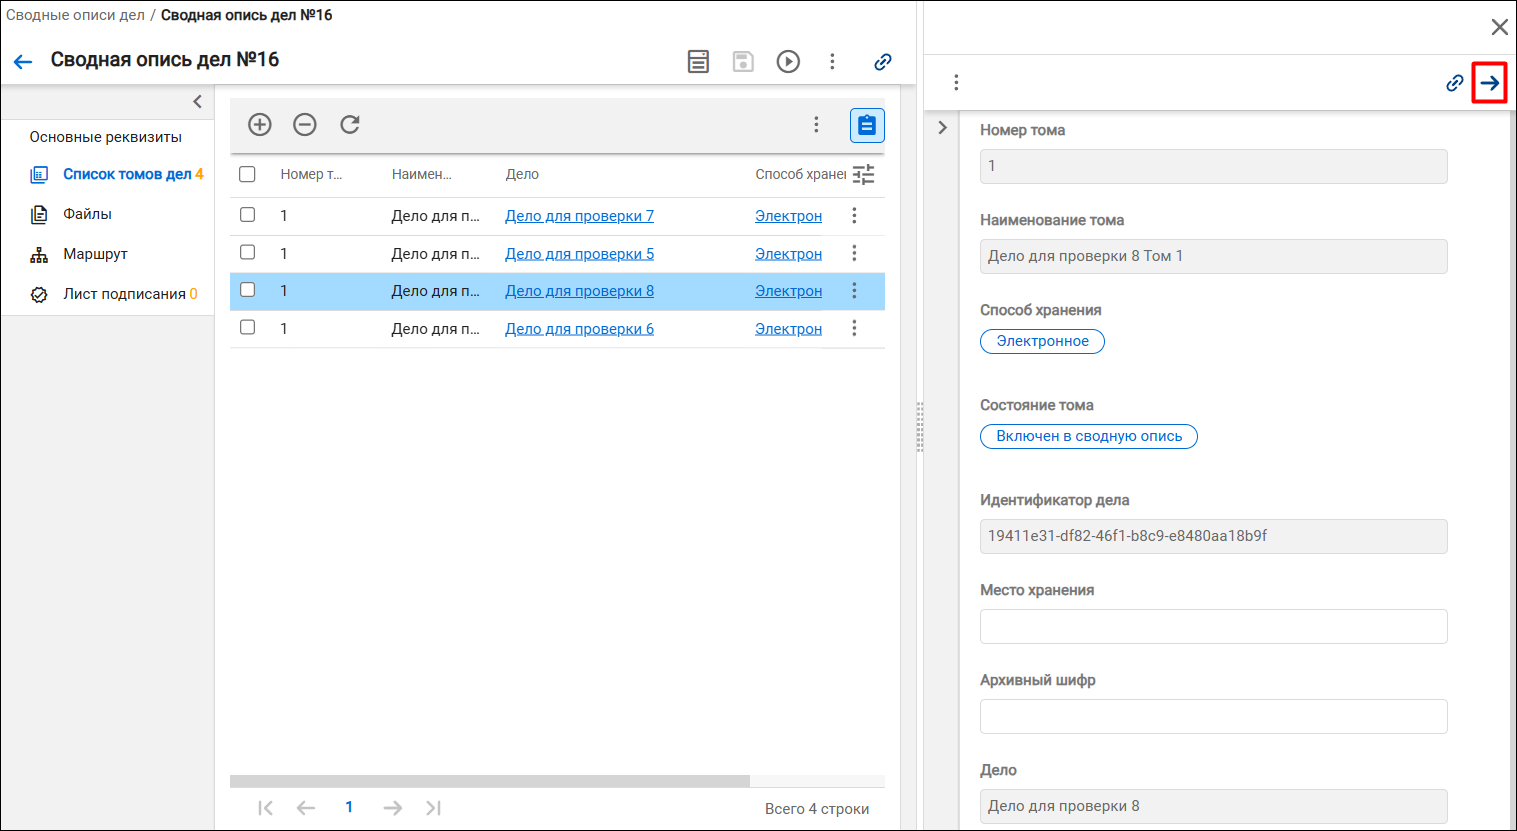
Task: Open the Дело для проверки 5 link
Action: pyautogui.click(x=579, y=254)
